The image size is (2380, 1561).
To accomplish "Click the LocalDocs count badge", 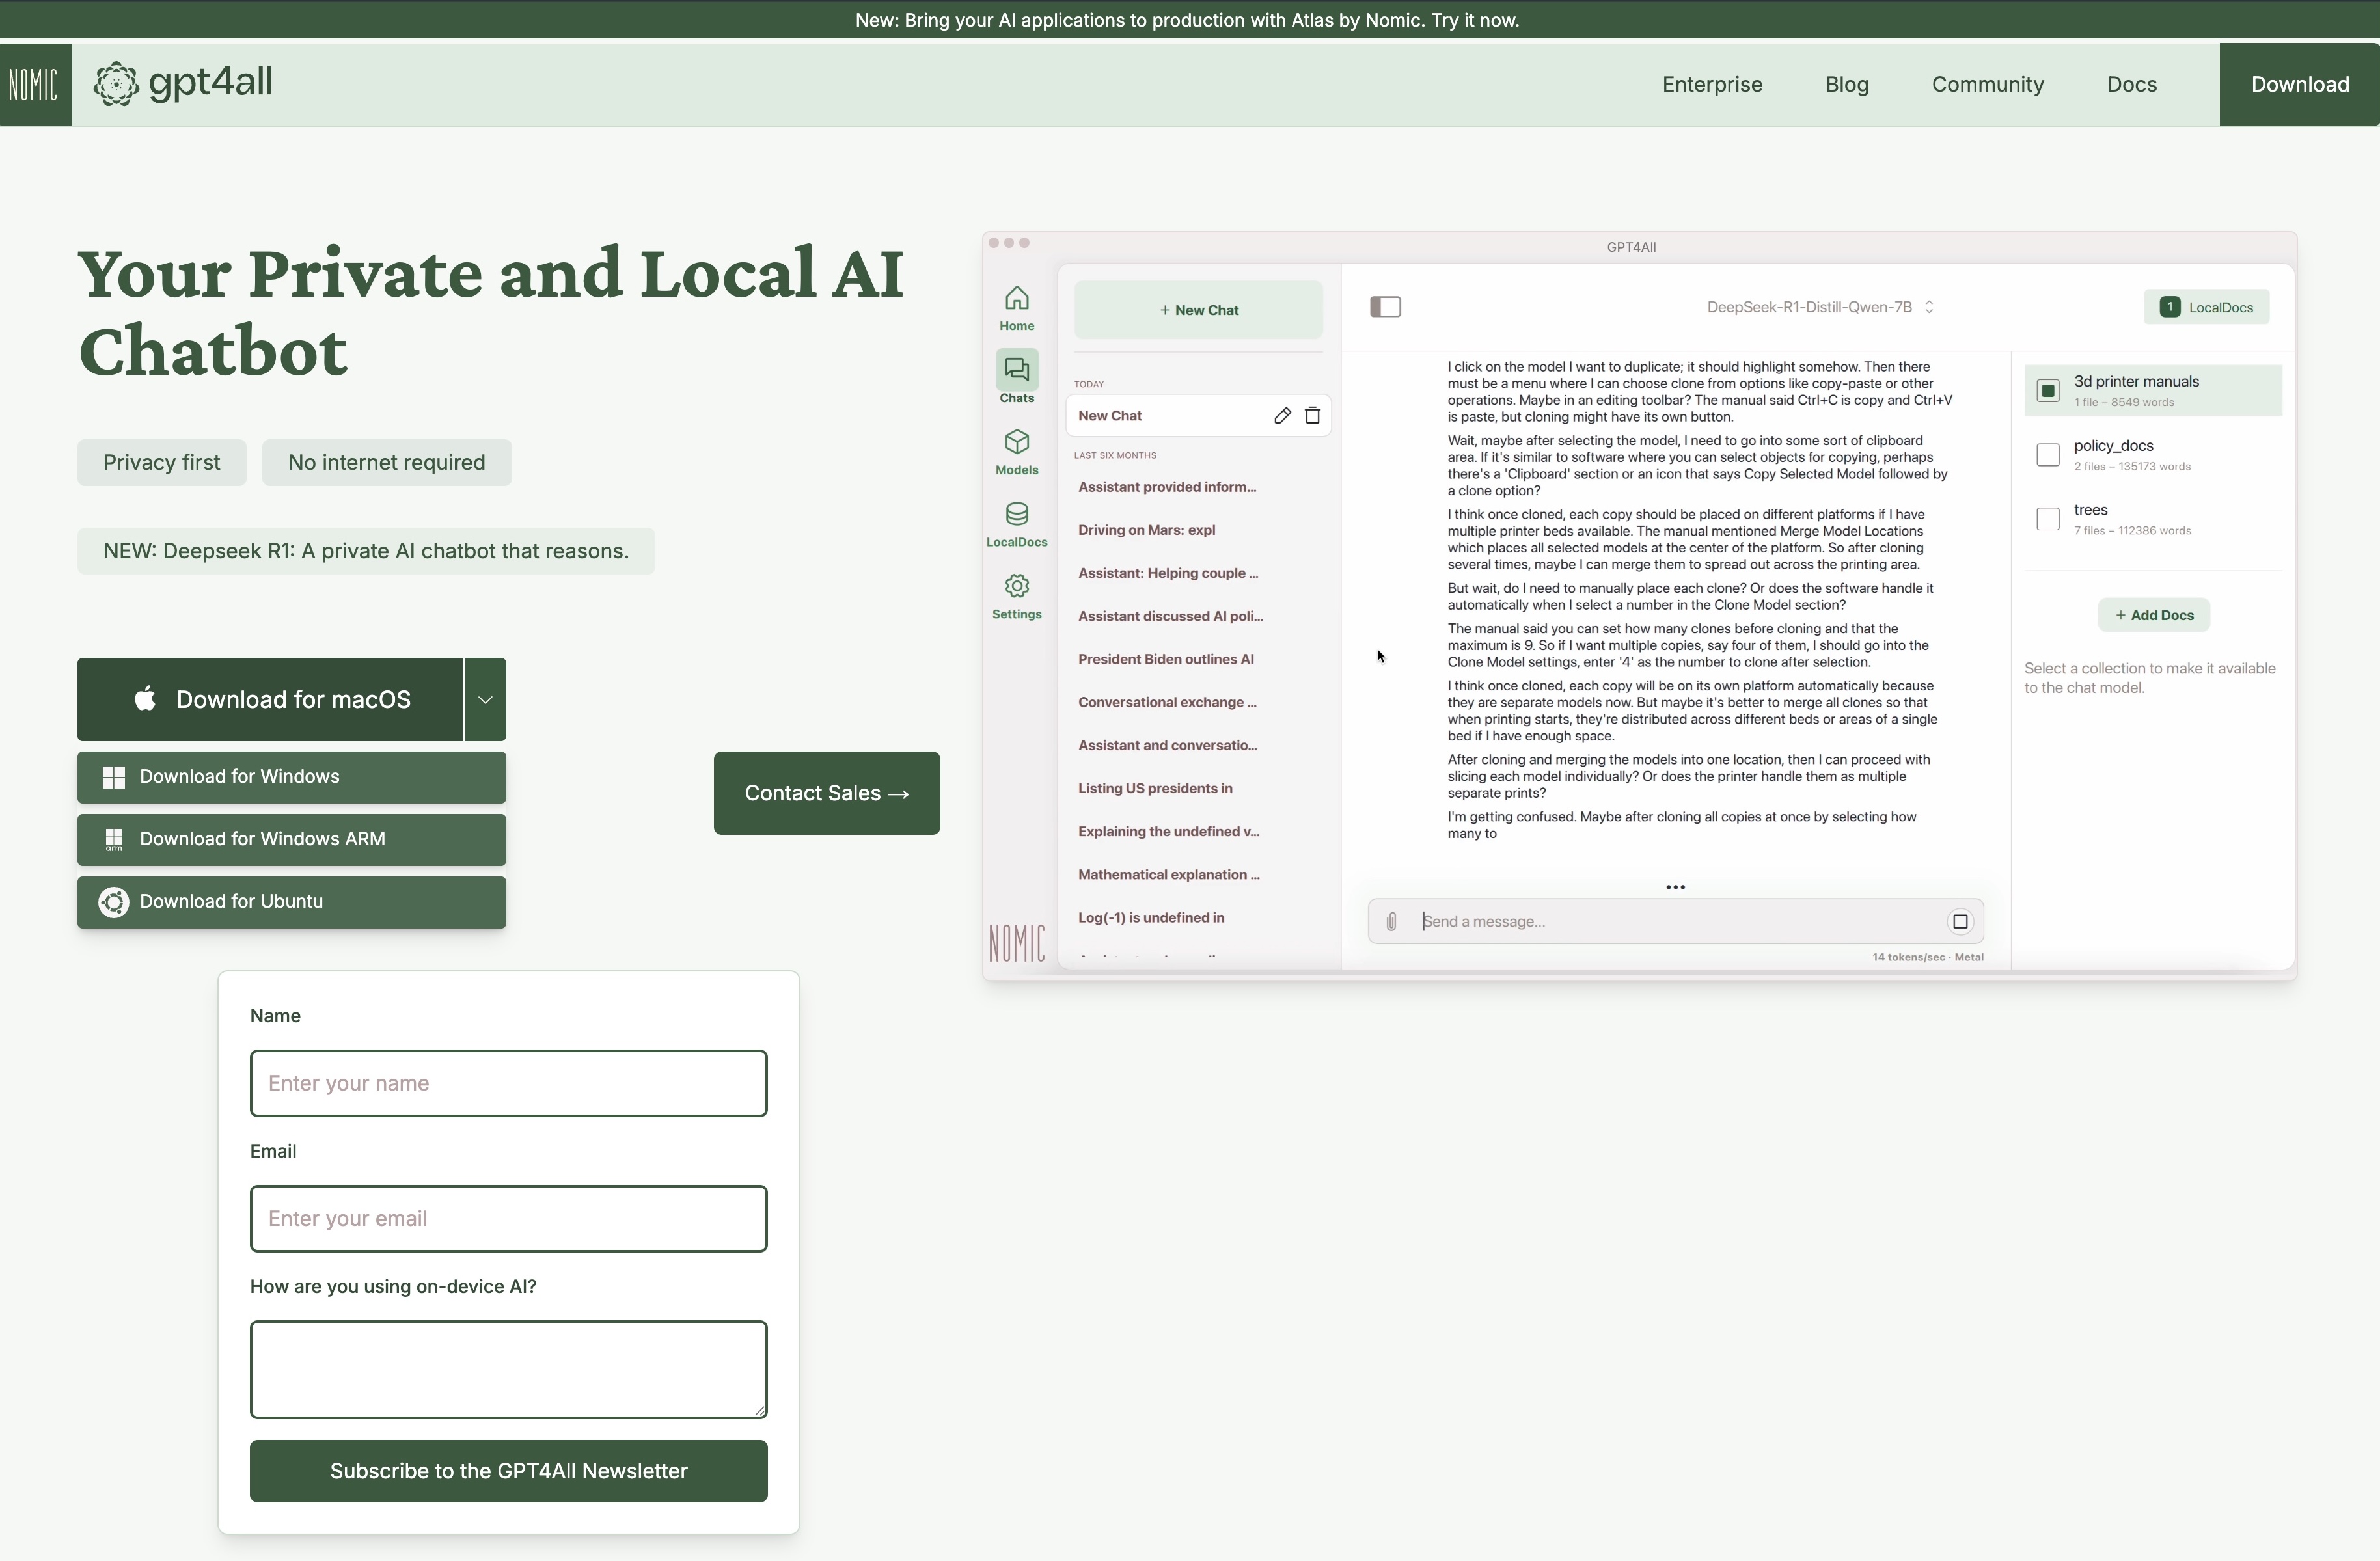I will point(2169,308).
